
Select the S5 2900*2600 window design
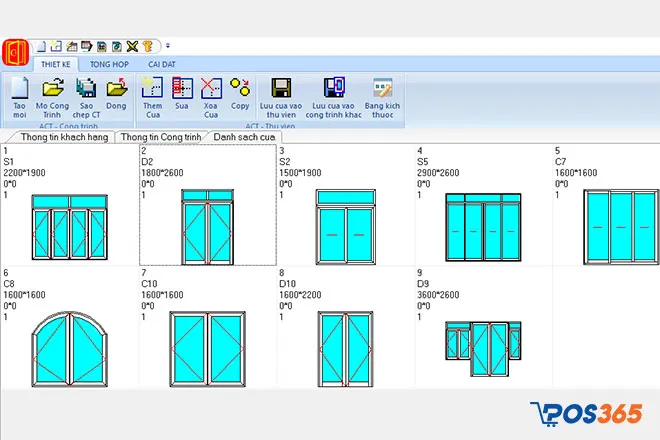(x=482, y=227)
